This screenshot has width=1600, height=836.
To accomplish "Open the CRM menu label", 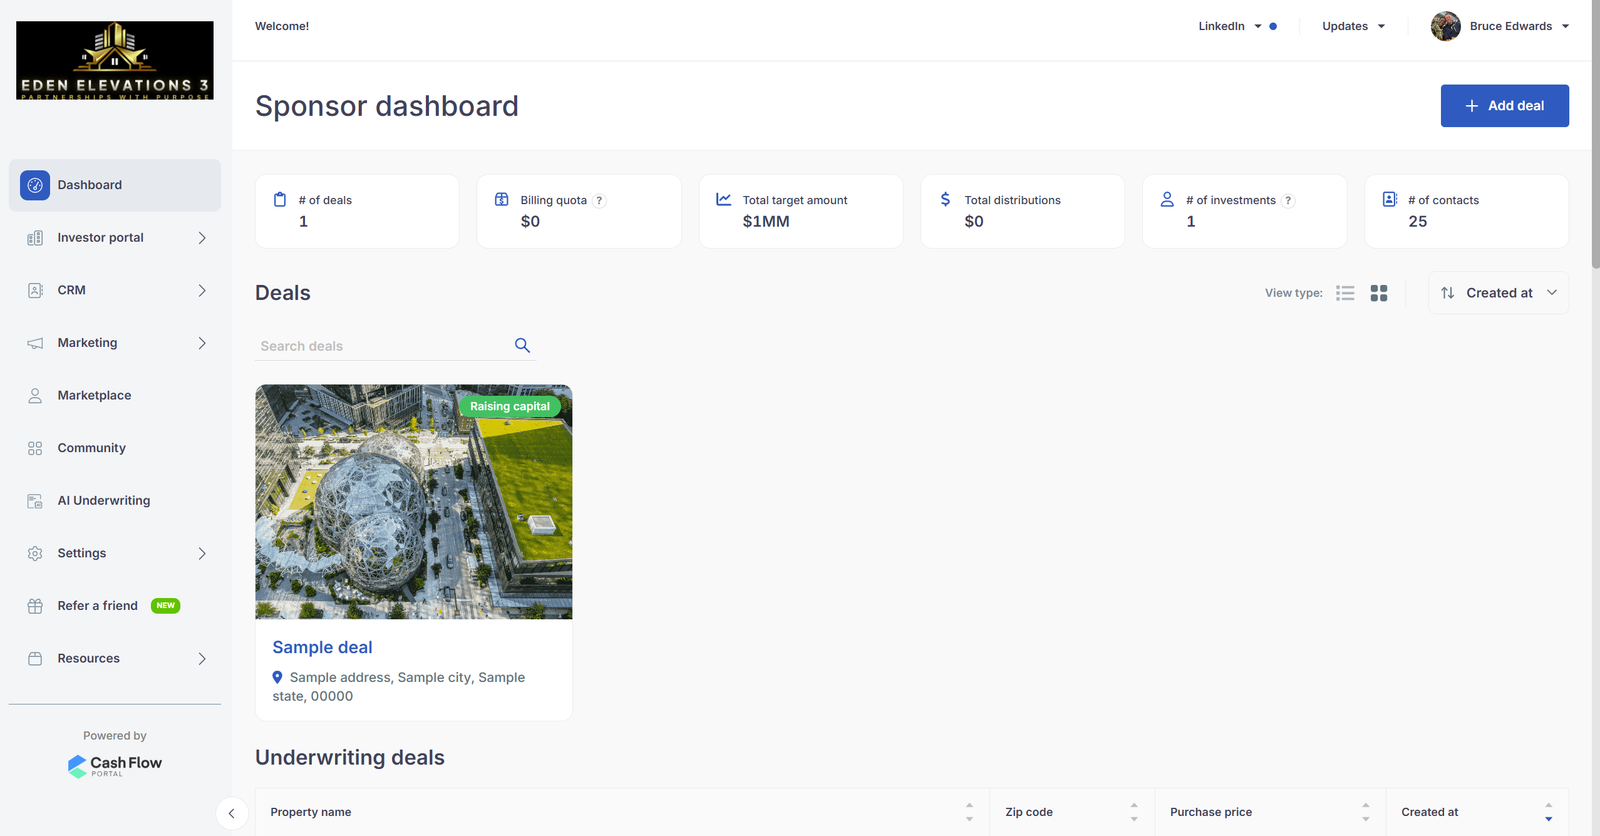I will 72,290.
